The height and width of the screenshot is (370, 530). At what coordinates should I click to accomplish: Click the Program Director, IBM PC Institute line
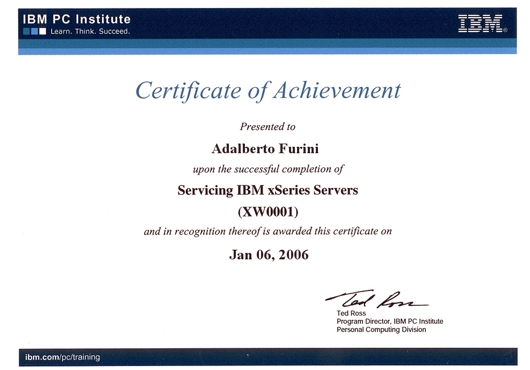[390, 321]
